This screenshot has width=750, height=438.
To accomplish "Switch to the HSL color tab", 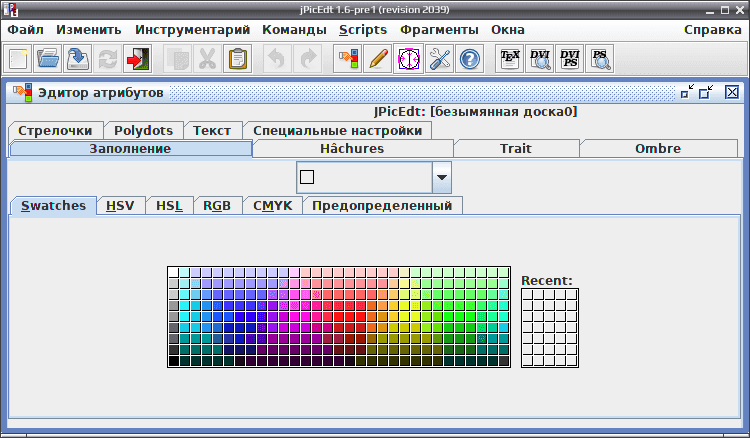I will coord(169,206).
